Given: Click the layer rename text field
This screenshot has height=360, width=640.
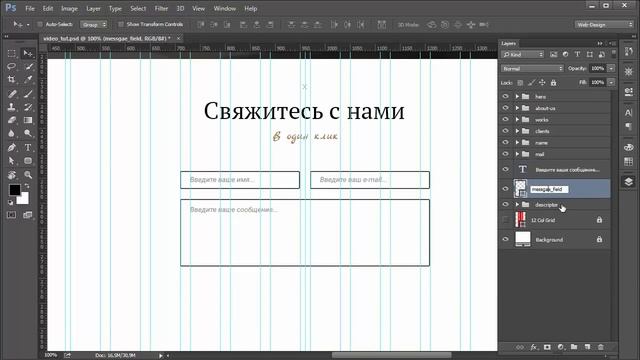Looking at the screenshot, I should coord(549,189).
